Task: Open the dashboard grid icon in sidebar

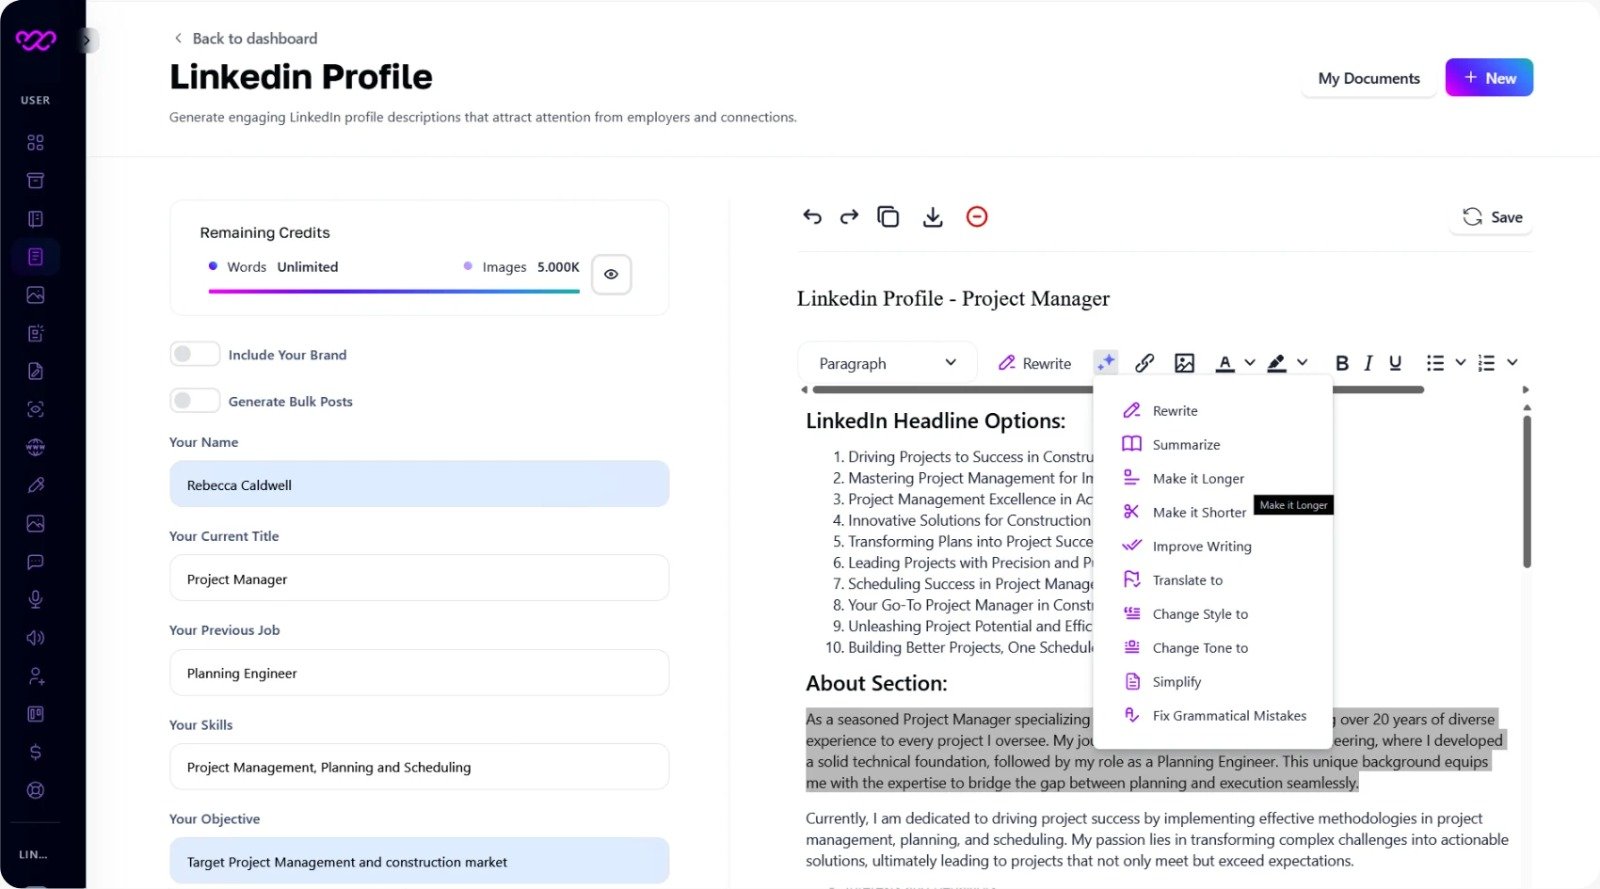Action: tap(35, 142)
